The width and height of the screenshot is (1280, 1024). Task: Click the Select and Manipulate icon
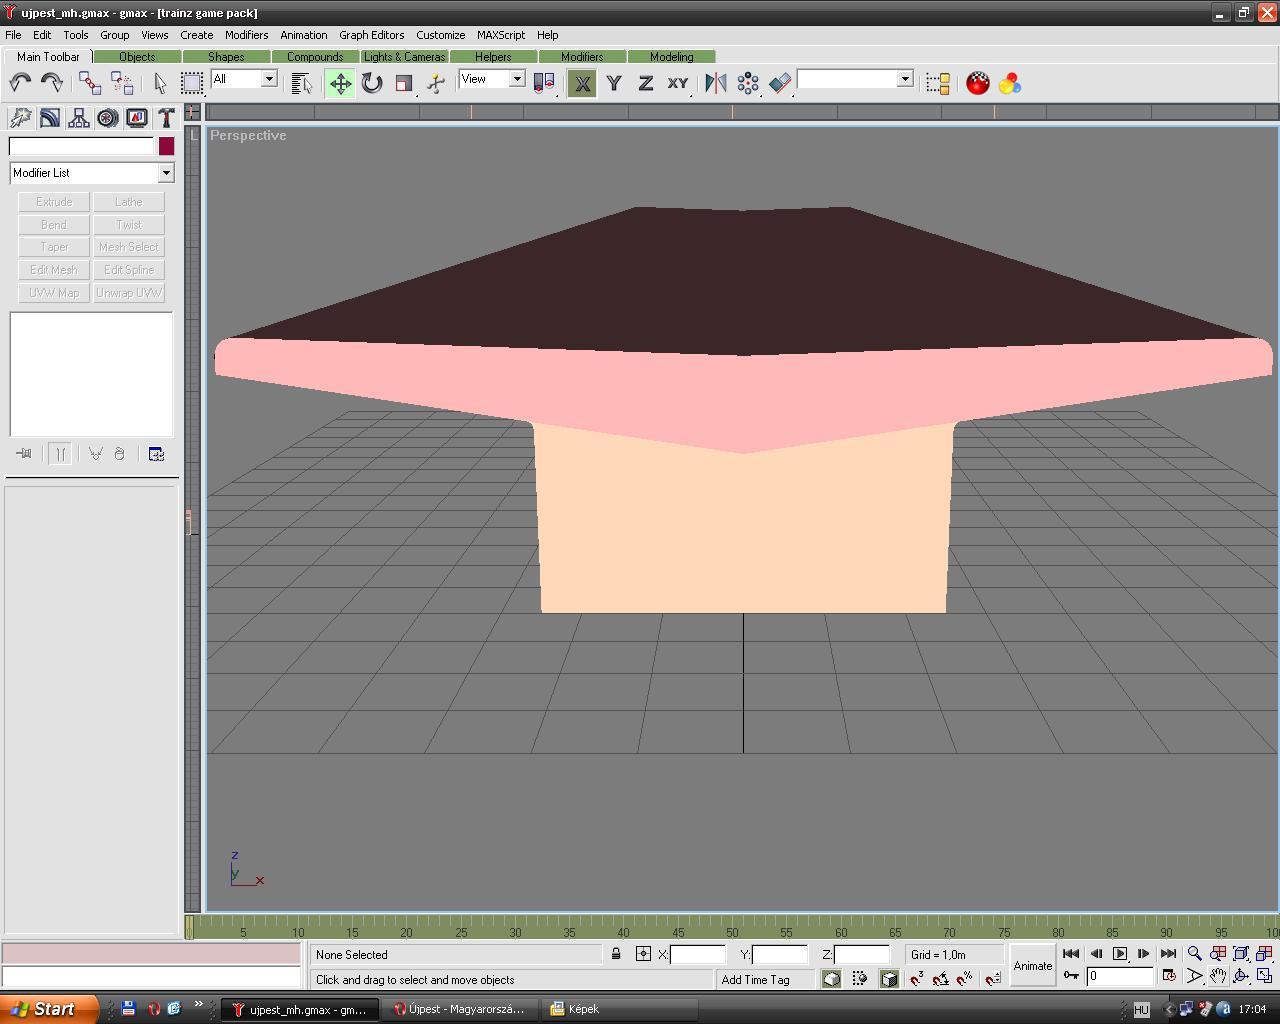[x=436, y=84]
